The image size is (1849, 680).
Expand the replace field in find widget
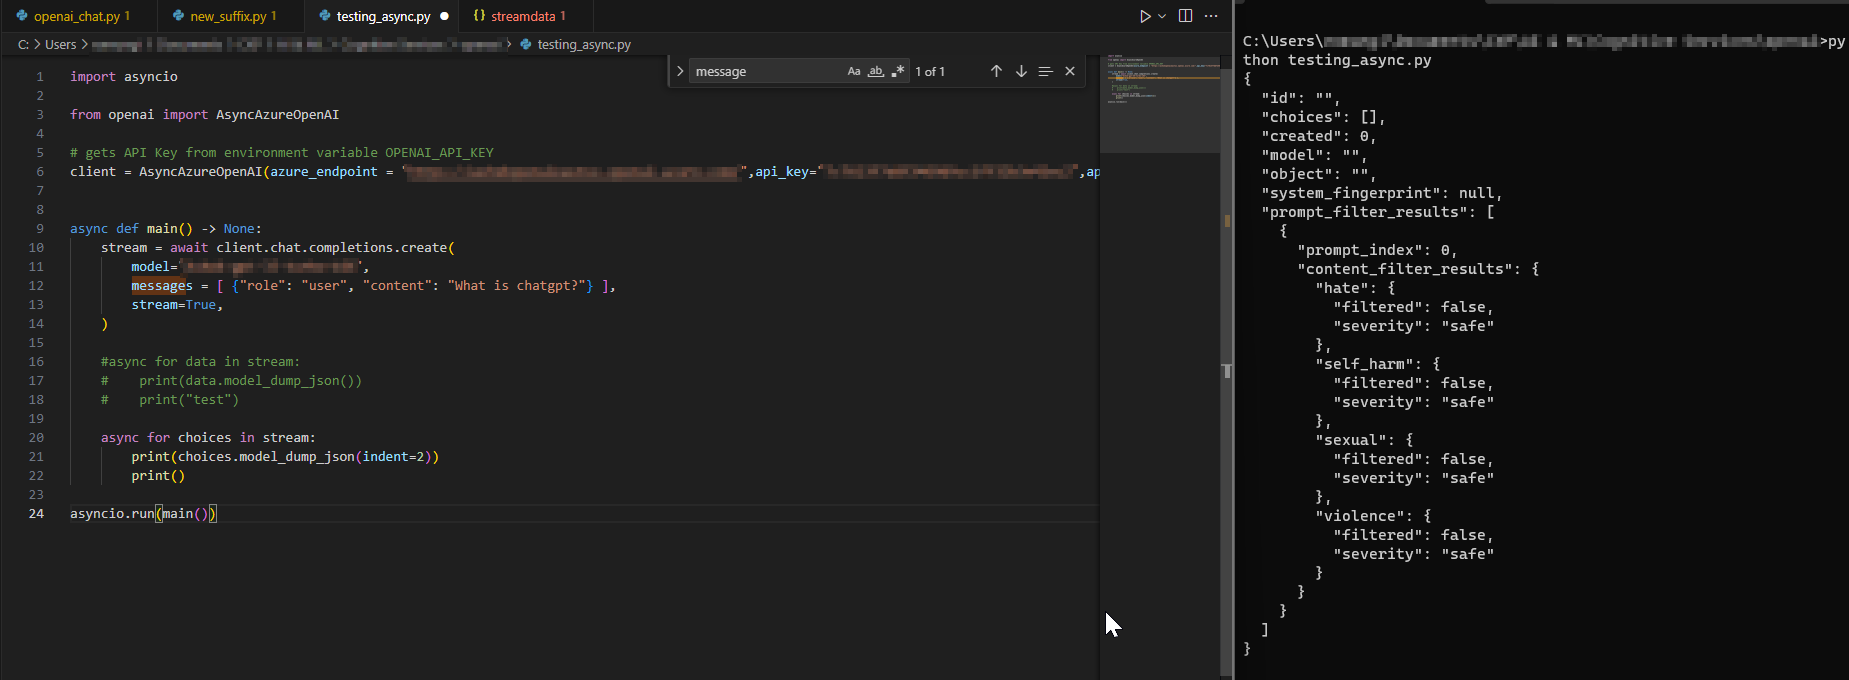click(680, 71)
